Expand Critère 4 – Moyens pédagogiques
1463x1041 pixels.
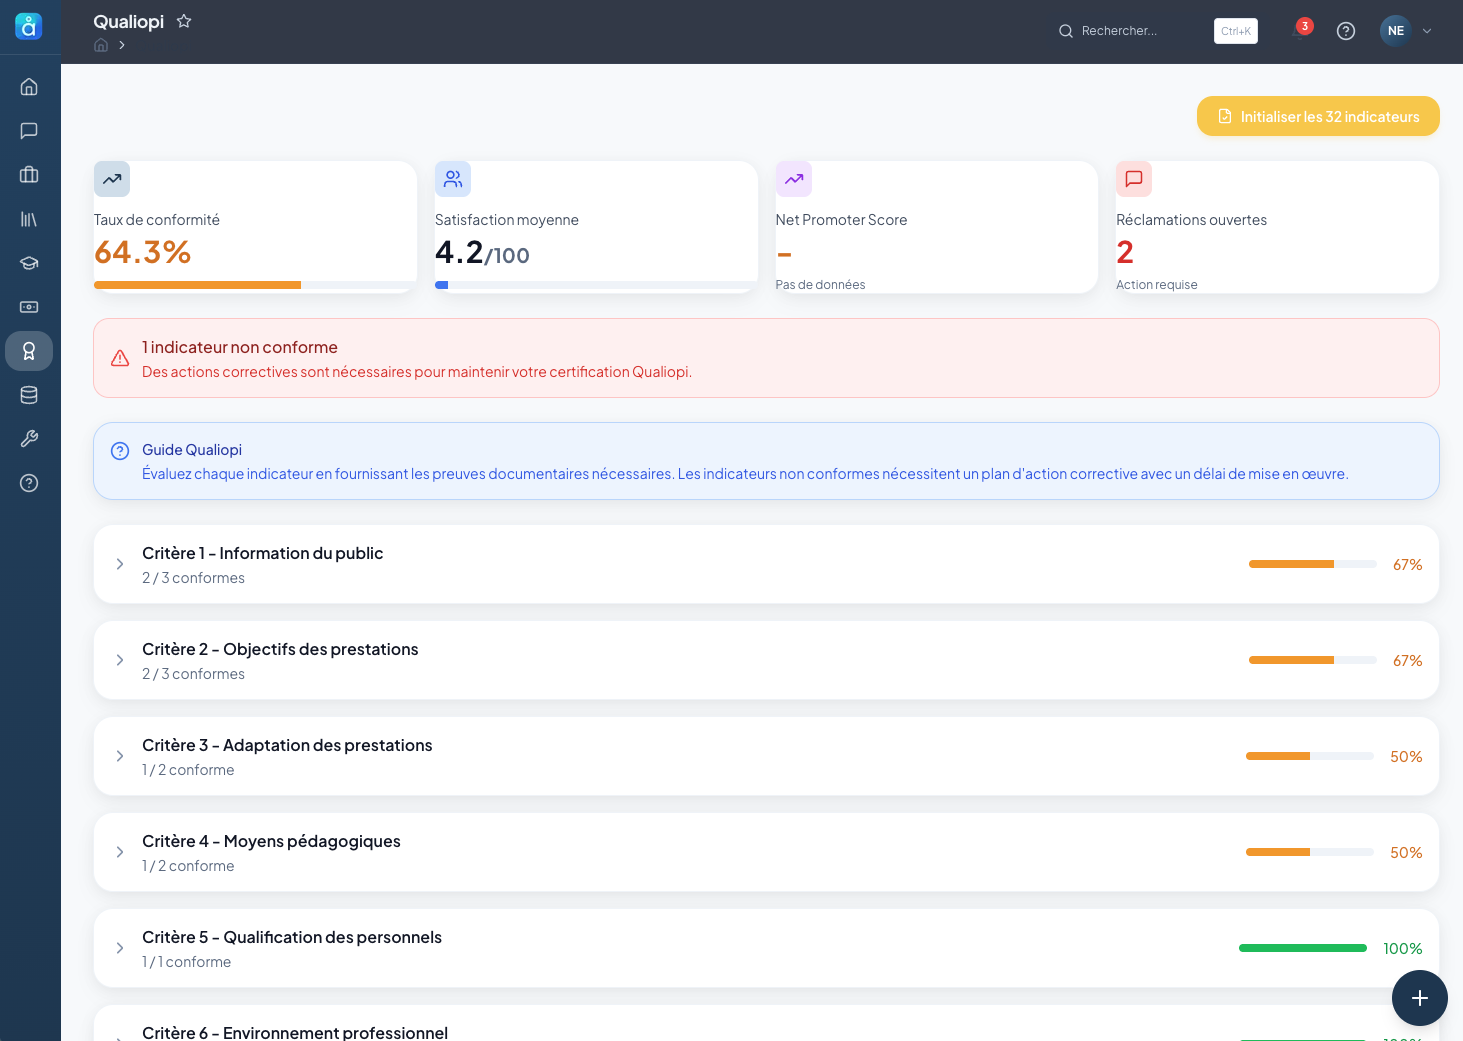click(x=120, y=852)
